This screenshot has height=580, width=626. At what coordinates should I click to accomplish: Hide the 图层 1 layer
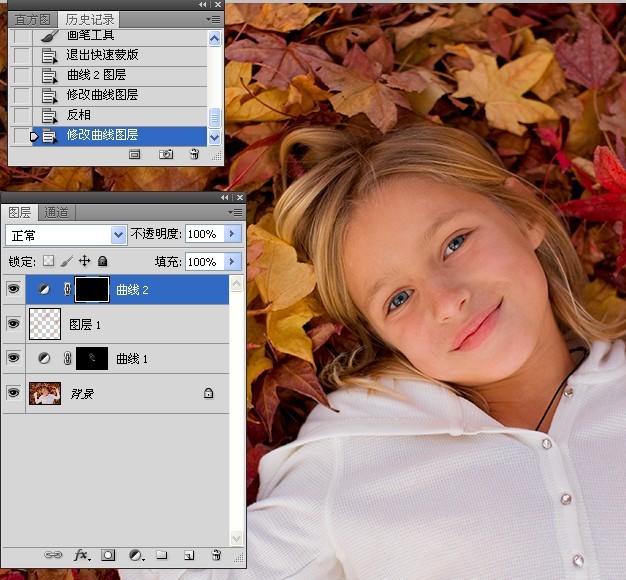click(14, 323)
